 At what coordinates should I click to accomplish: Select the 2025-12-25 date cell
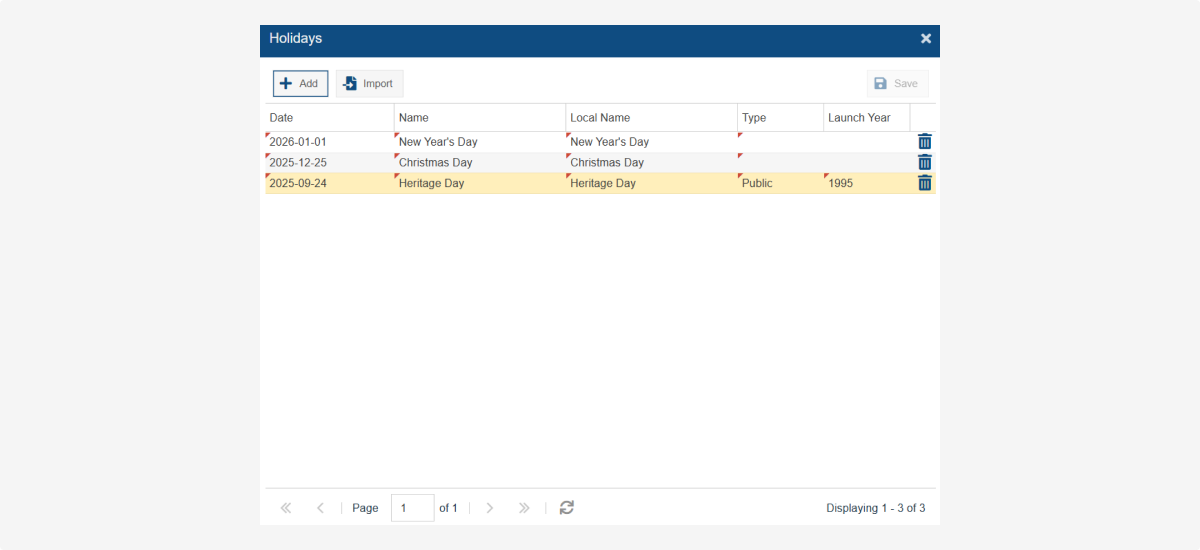pyautogui.click(x=329, y=163)
